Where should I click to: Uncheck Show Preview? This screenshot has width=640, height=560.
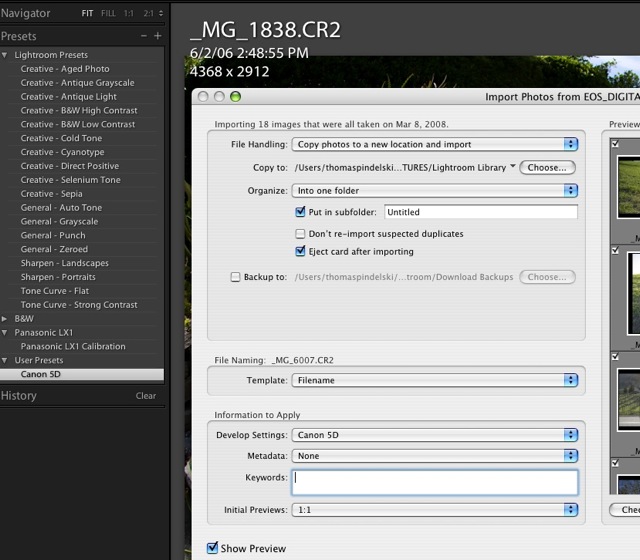[x=212, y=548]
